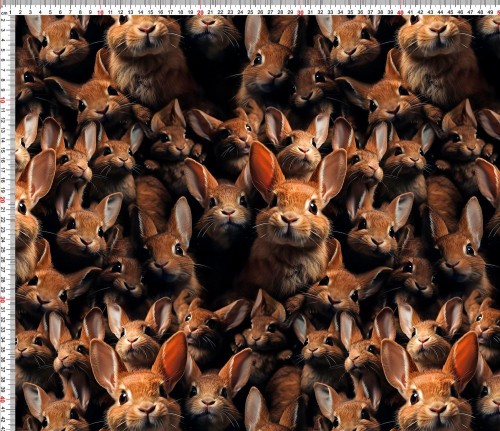Click the red 30 mark on top ruler
The width and height of the screenshot is (500, 431).
point(300,13)
